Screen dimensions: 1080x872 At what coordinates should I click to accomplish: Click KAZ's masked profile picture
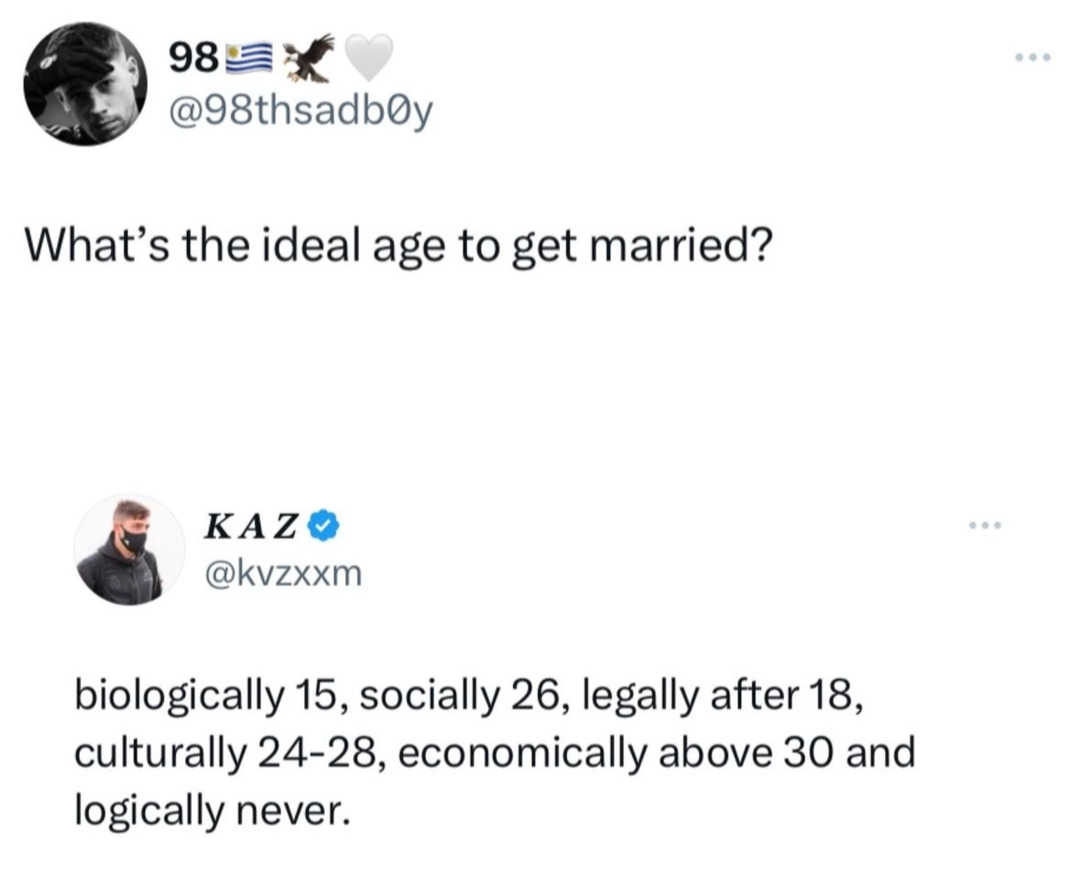tap(131, 549)
